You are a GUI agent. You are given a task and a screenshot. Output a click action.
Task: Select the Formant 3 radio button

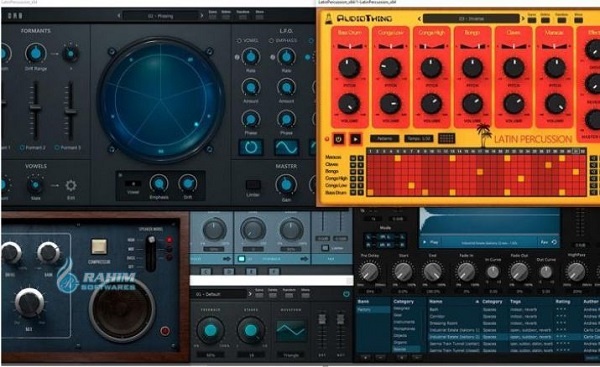[57, 147]
